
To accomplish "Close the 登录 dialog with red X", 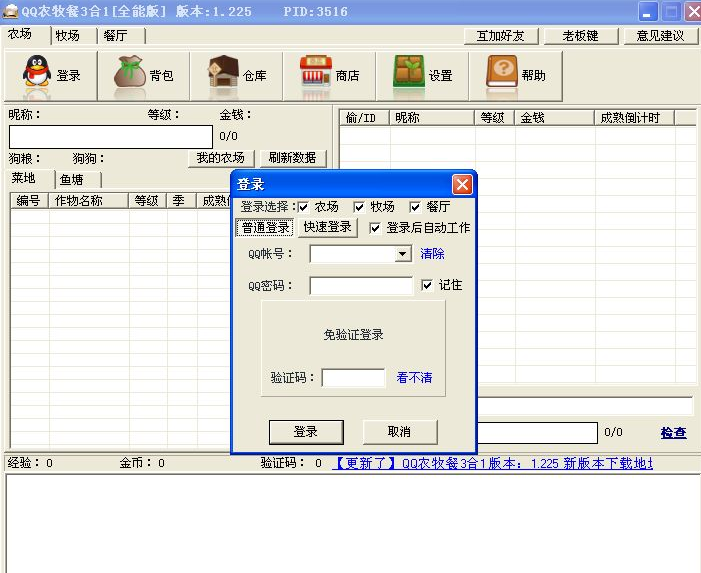I will point(462,184).
